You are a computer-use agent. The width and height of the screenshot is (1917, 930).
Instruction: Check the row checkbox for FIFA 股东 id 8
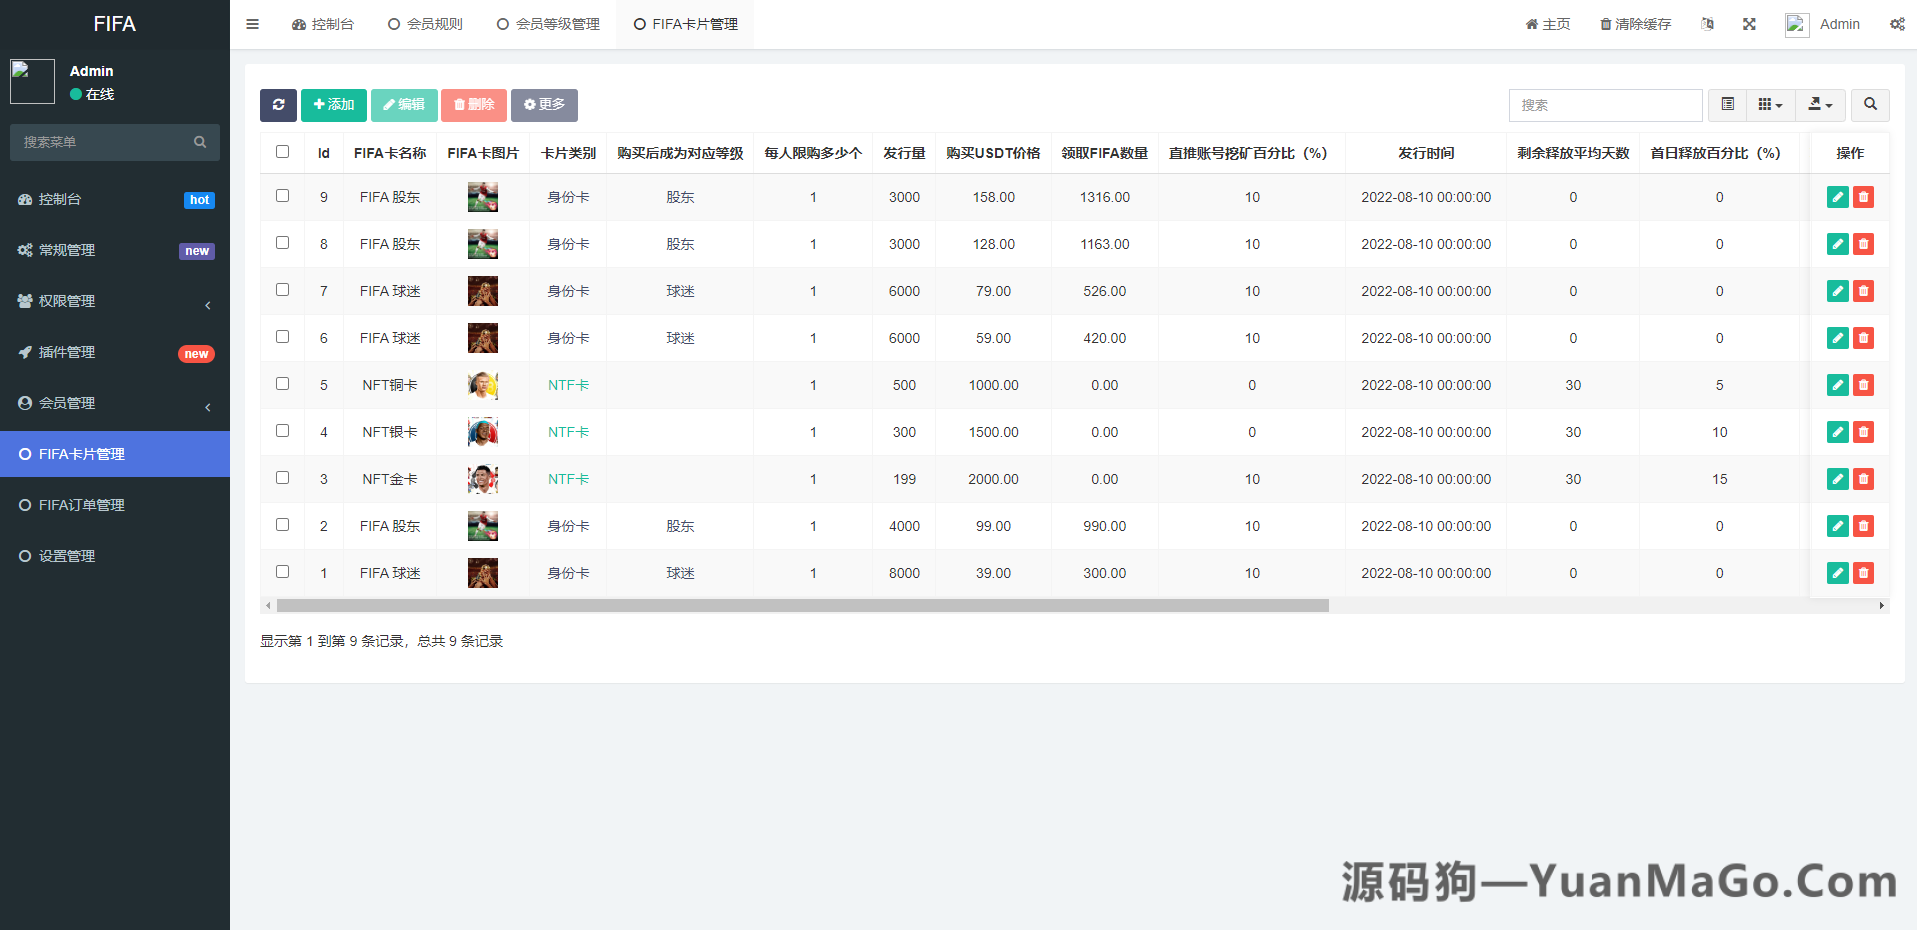pos(282,242)
